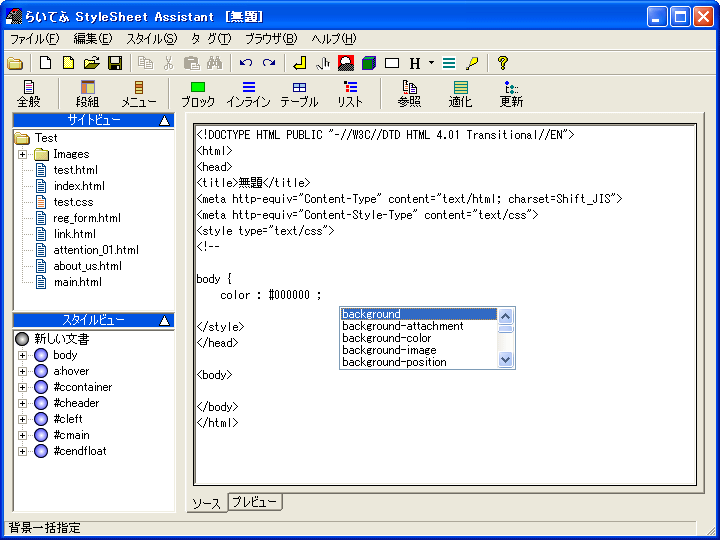This screenshot has width=720, height=540.
Task: Open 段組 column layout styles
Action: 87,94
